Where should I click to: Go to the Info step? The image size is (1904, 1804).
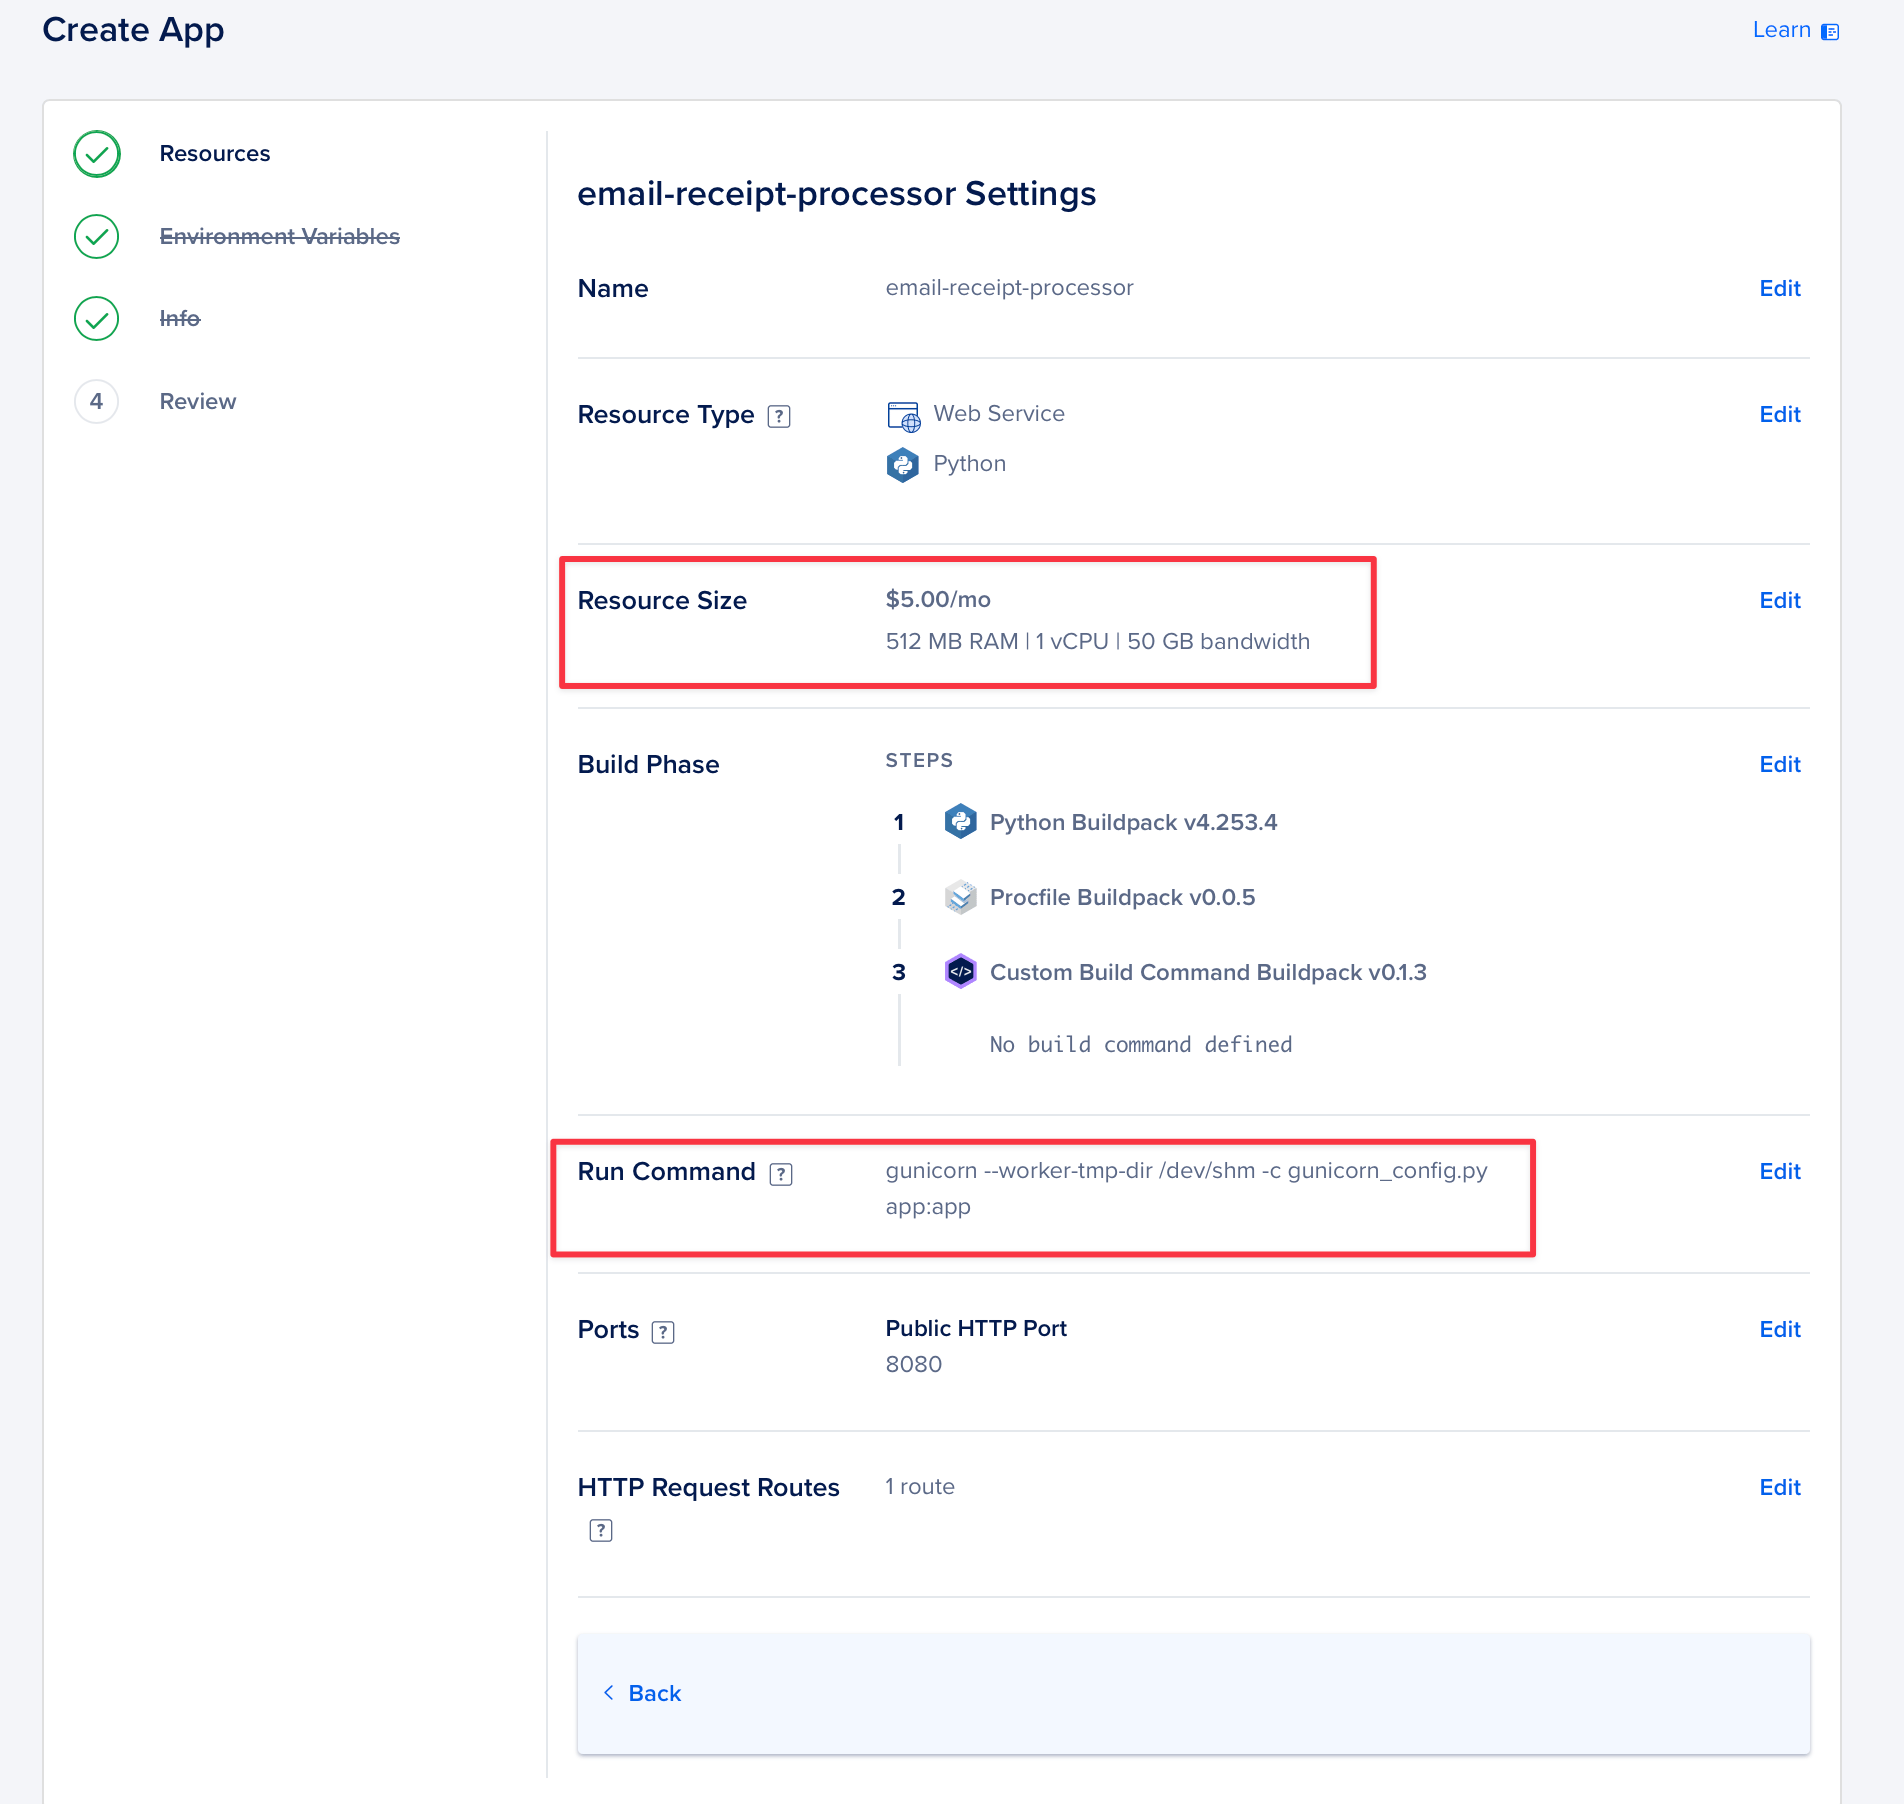click(180, 319)
